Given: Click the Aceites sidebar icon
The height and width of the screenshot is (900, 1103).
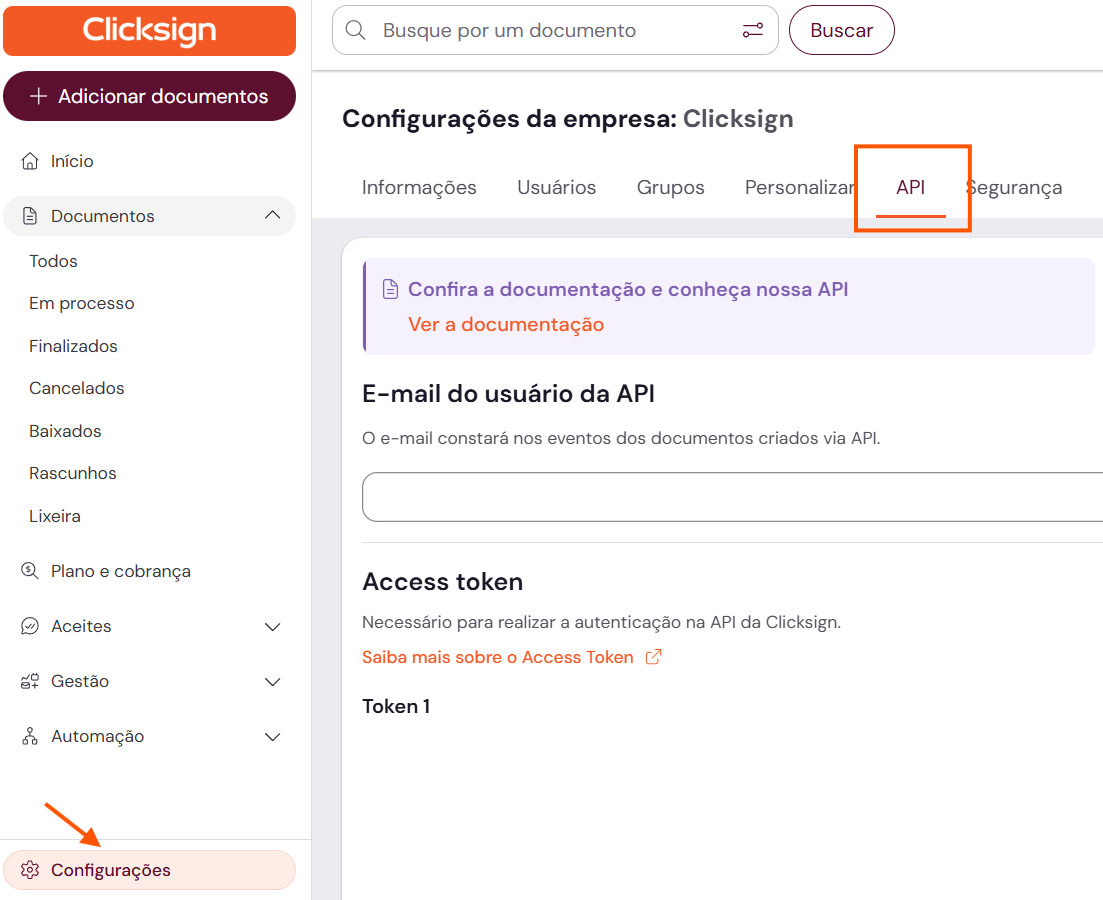Looking at the screenshot, I should click(30, 626).
